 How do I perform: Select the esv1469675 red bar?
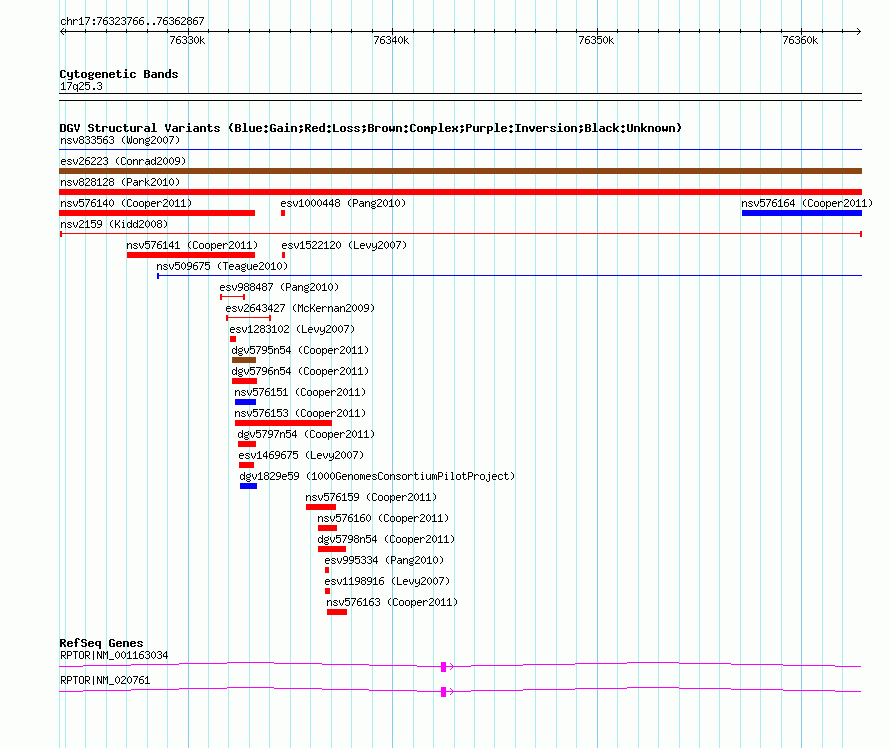(x=246, y=465)
